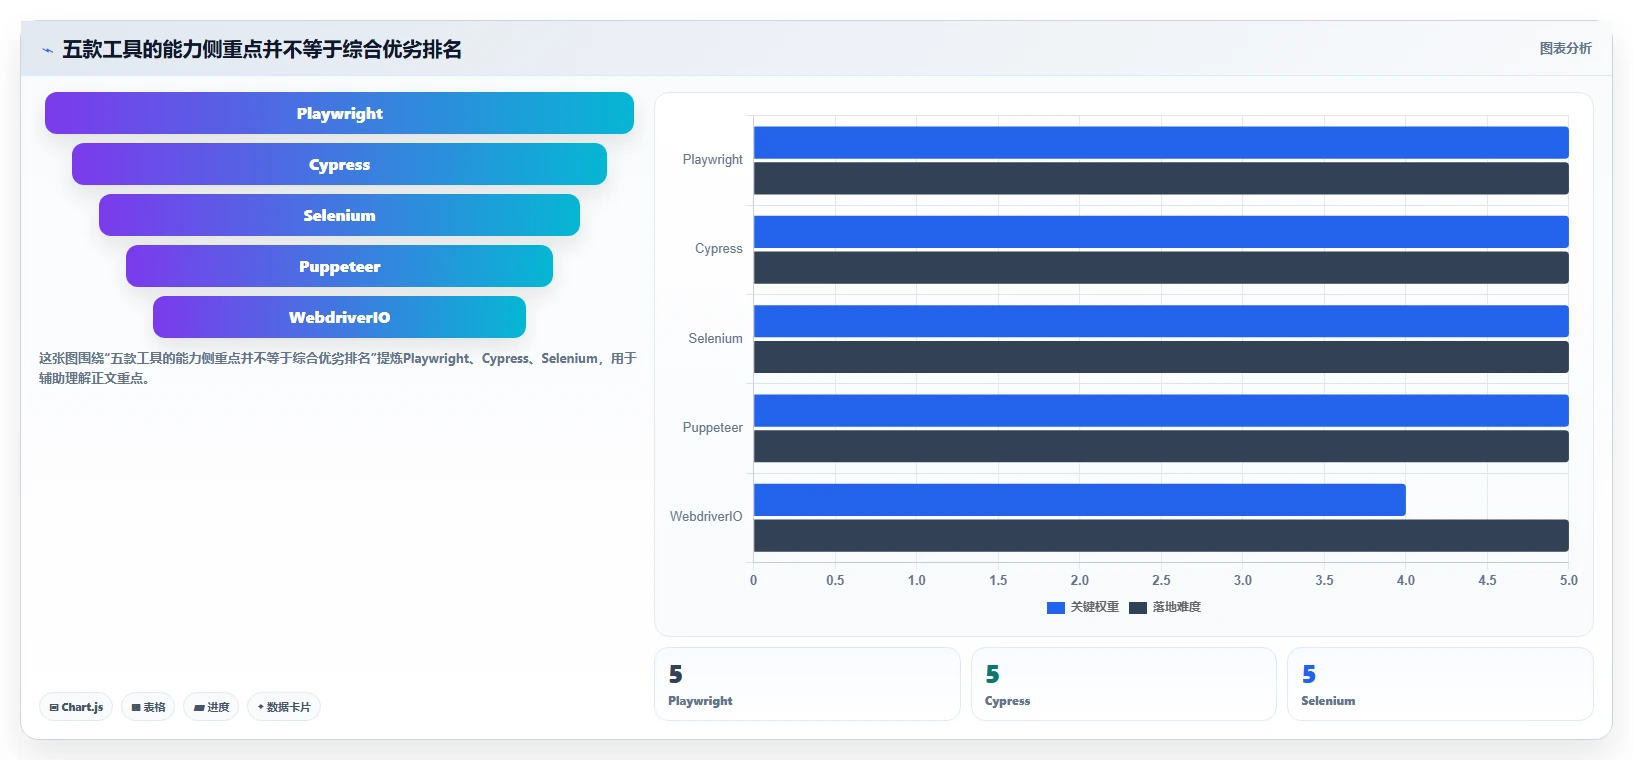
Task: Click Cypress's dark 落地难度 bar
Action: pos(1161,267)
